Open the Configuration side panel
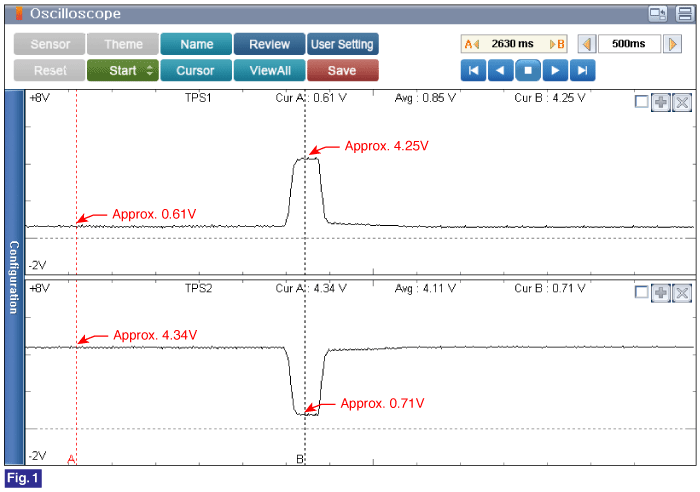This screenshot has width=700, height=492. pos(14,277)
